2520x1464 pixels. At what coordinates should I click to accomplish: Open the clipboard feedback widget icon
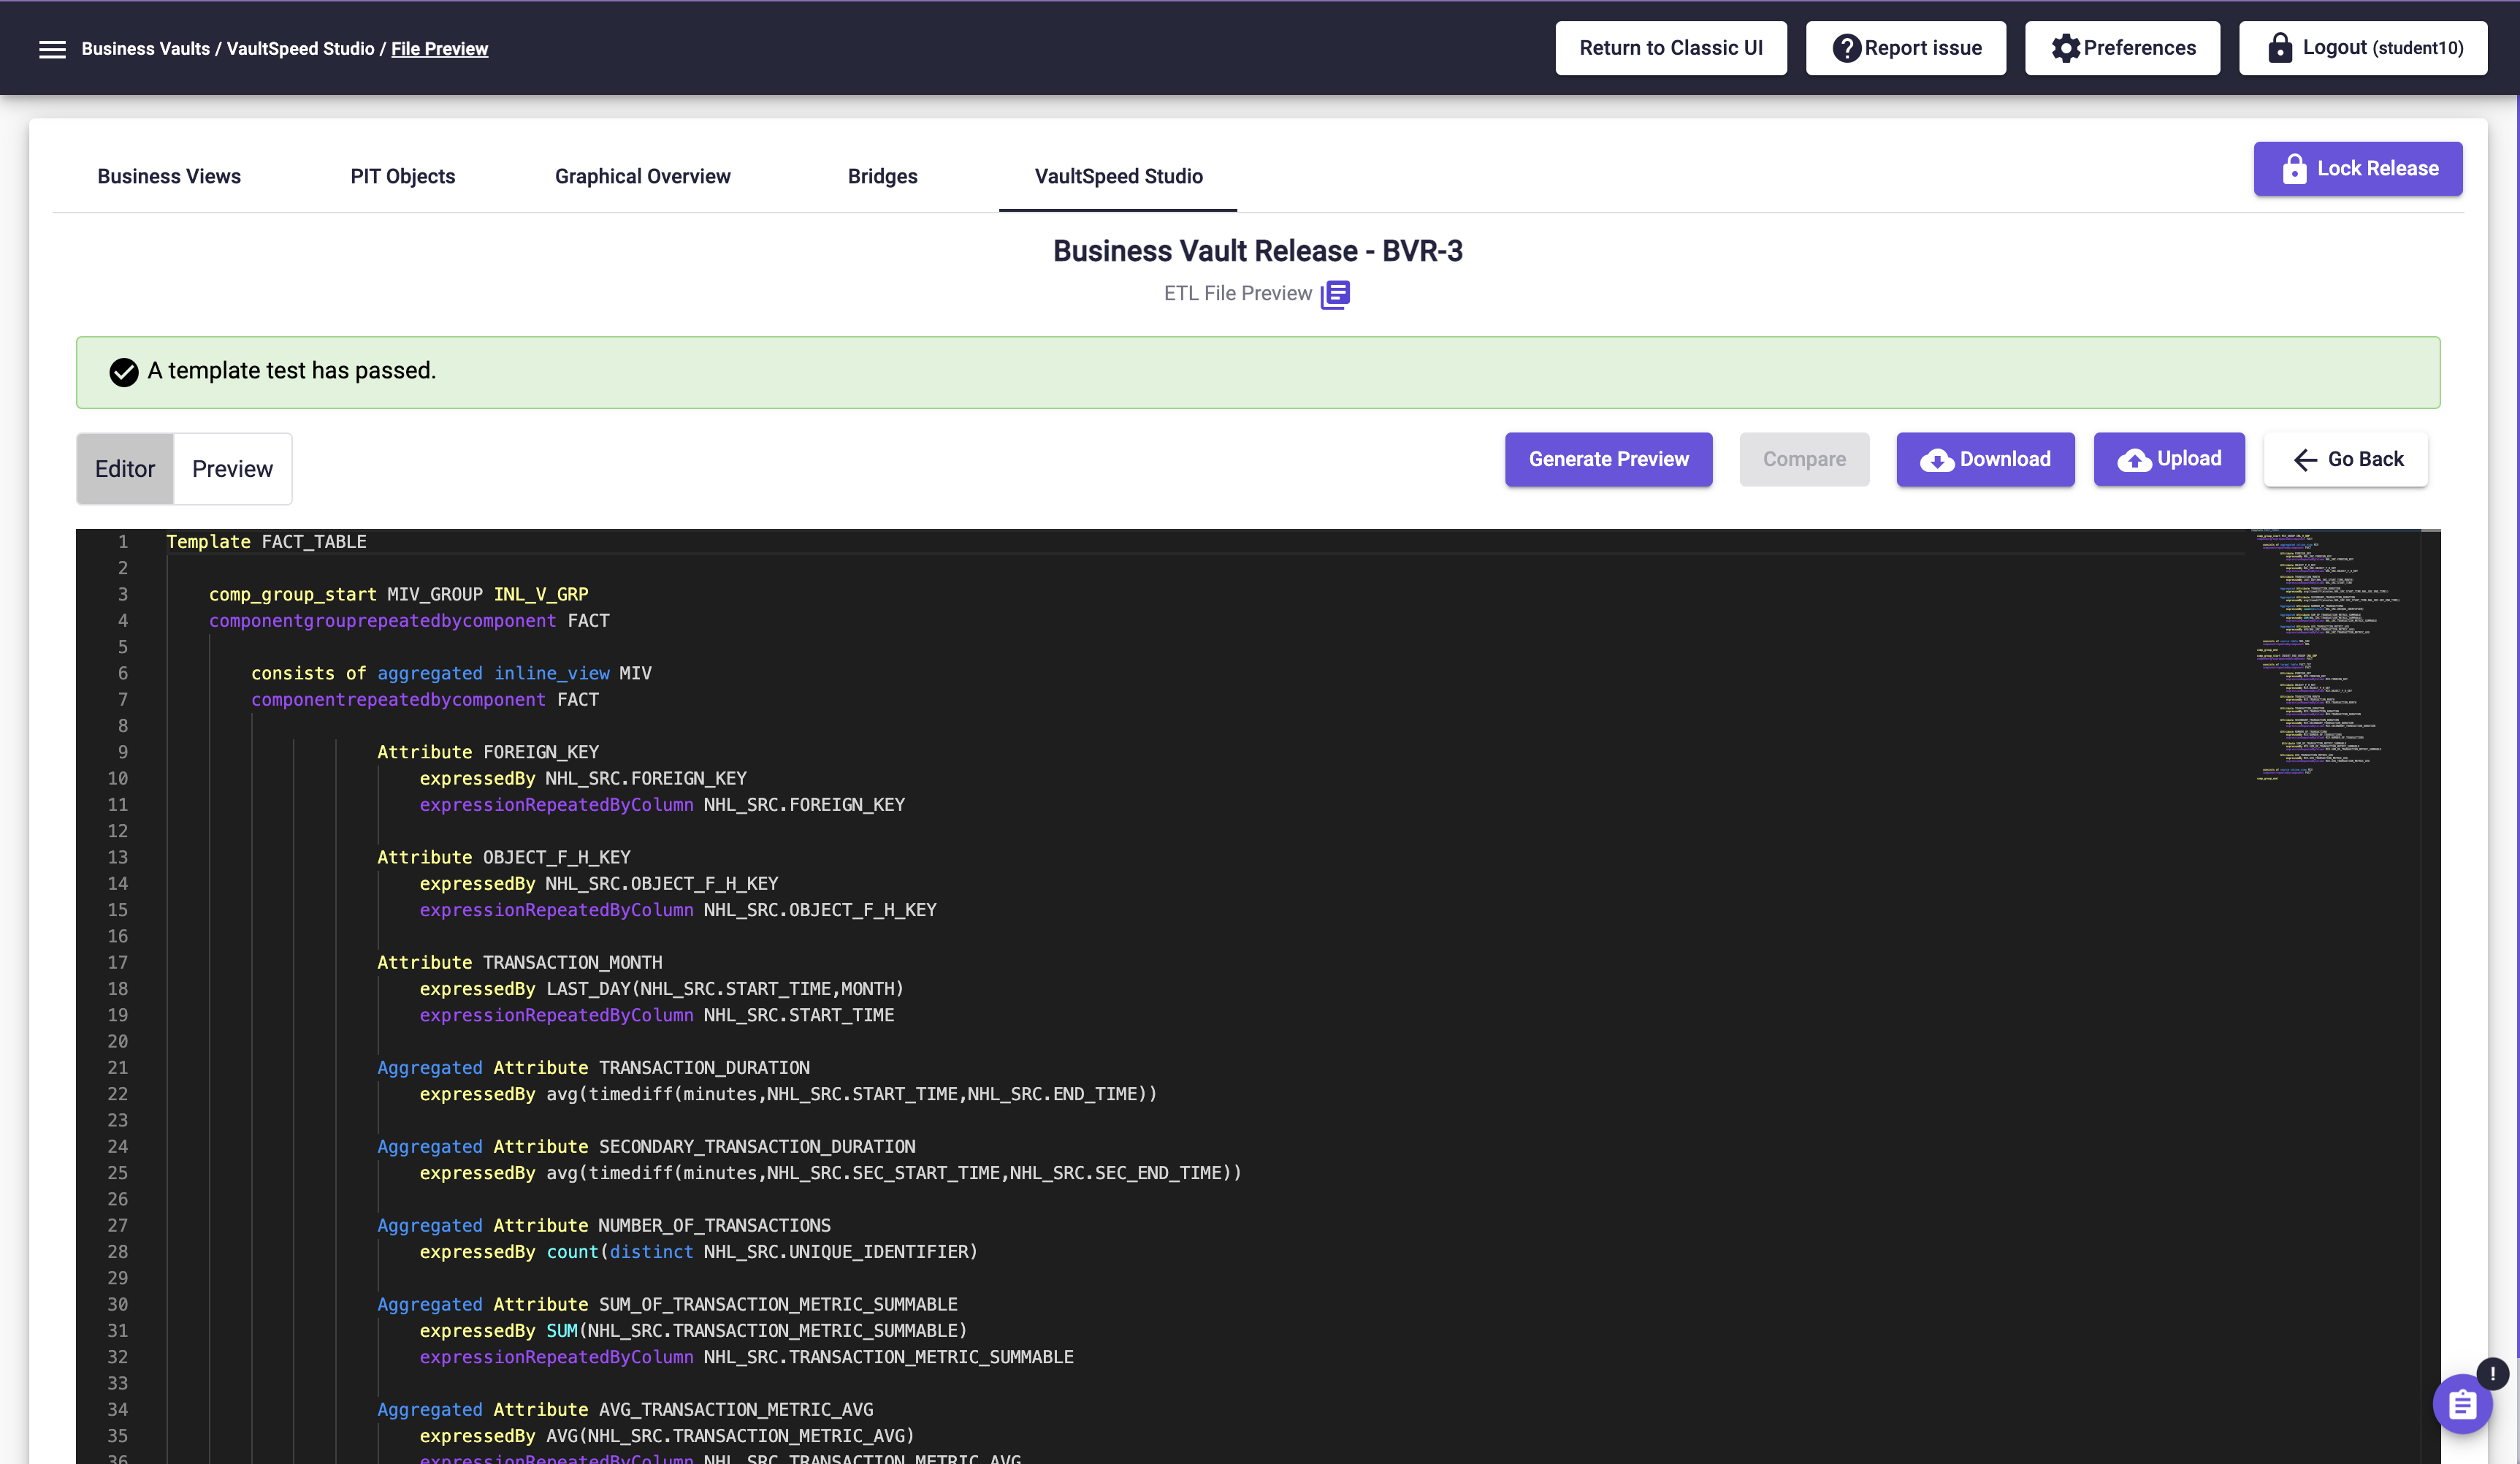tap(2462, 1405)
